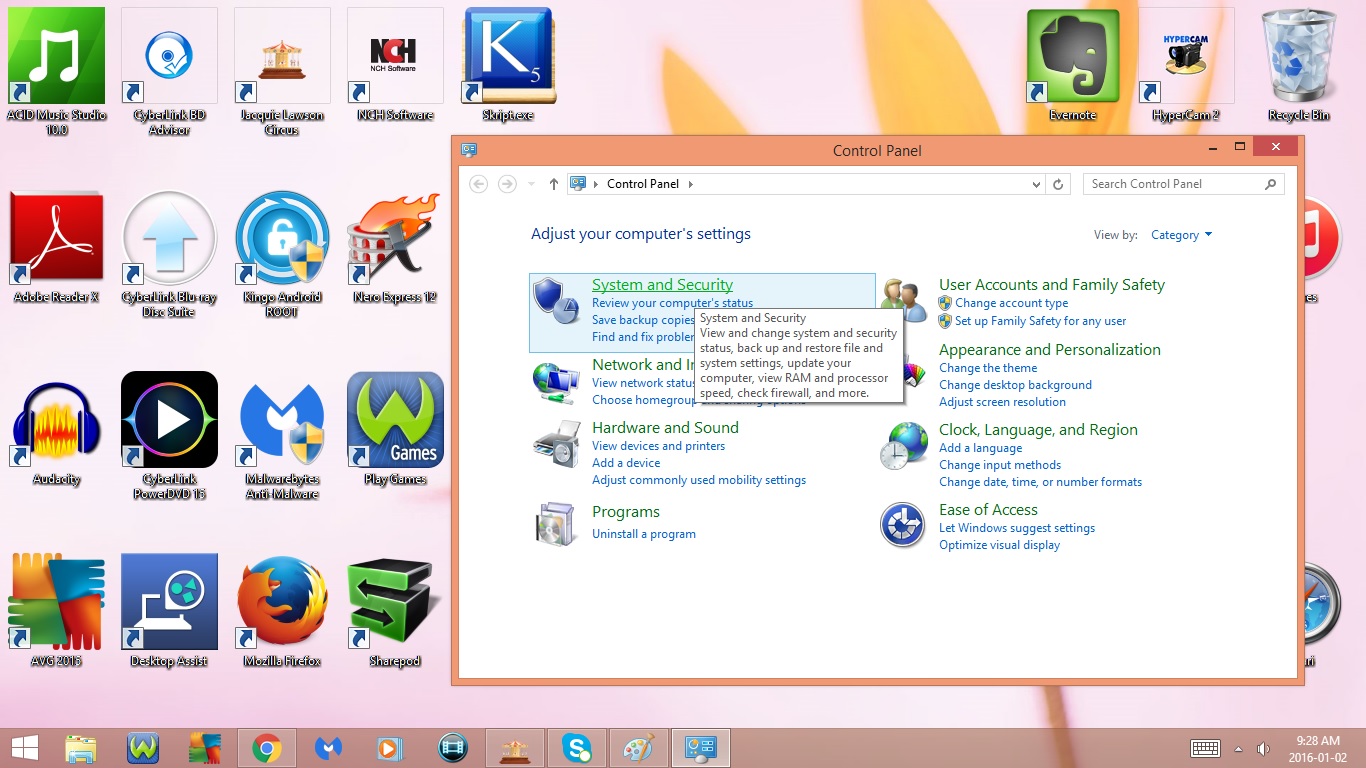Expand the chevron after Control Panel breadcrumb
1366x768 pixels.
[690, 184]
